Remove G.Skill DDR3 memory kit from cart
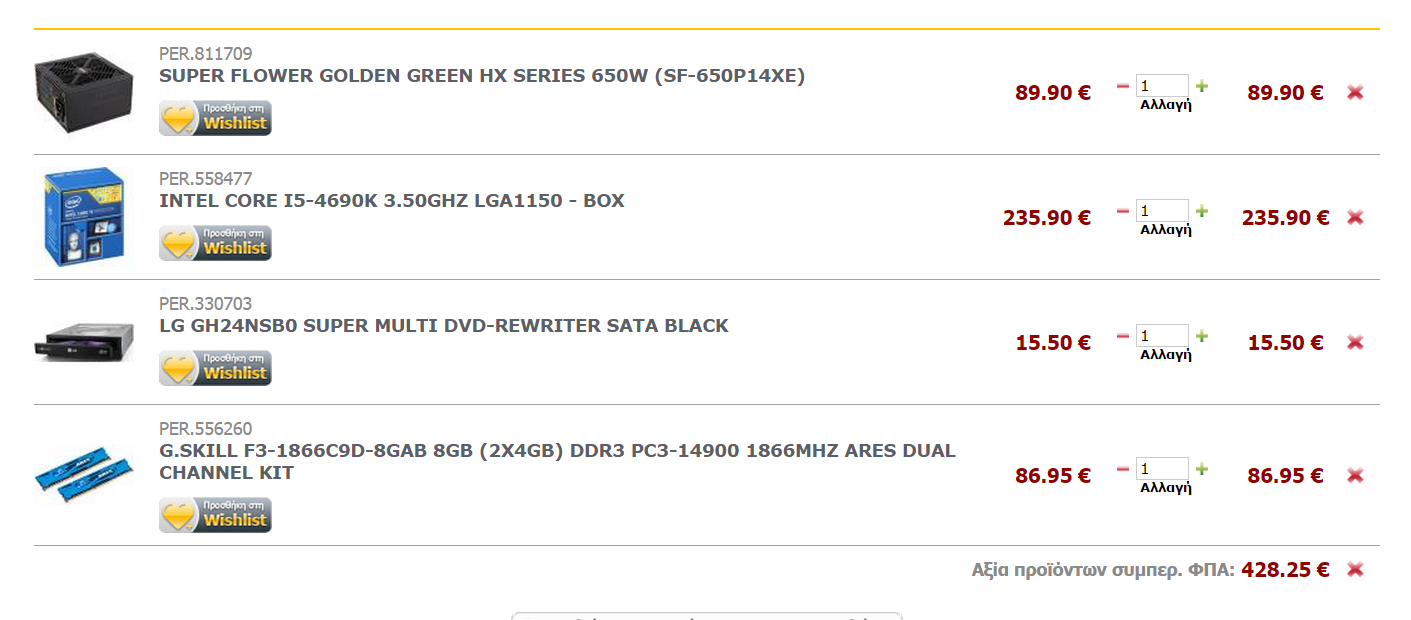 point(1355,475)
